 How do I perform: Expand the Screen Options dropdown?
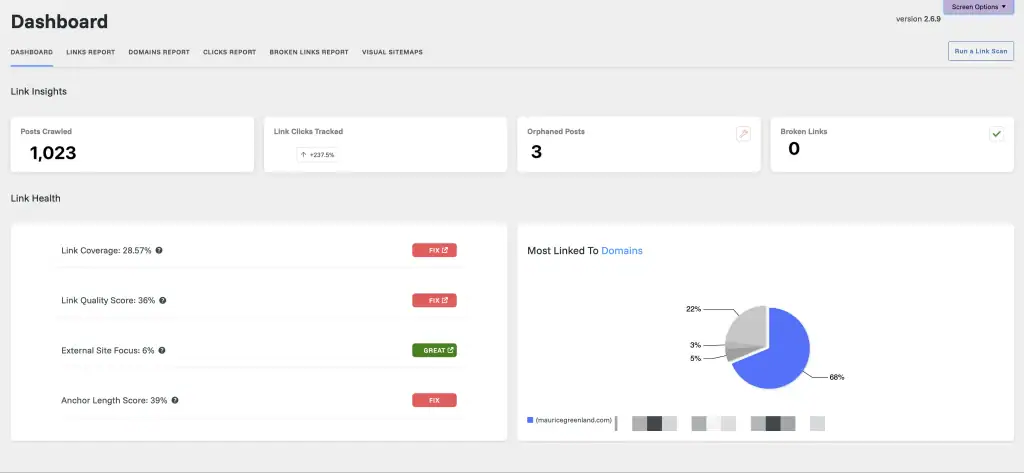[979, 7]
